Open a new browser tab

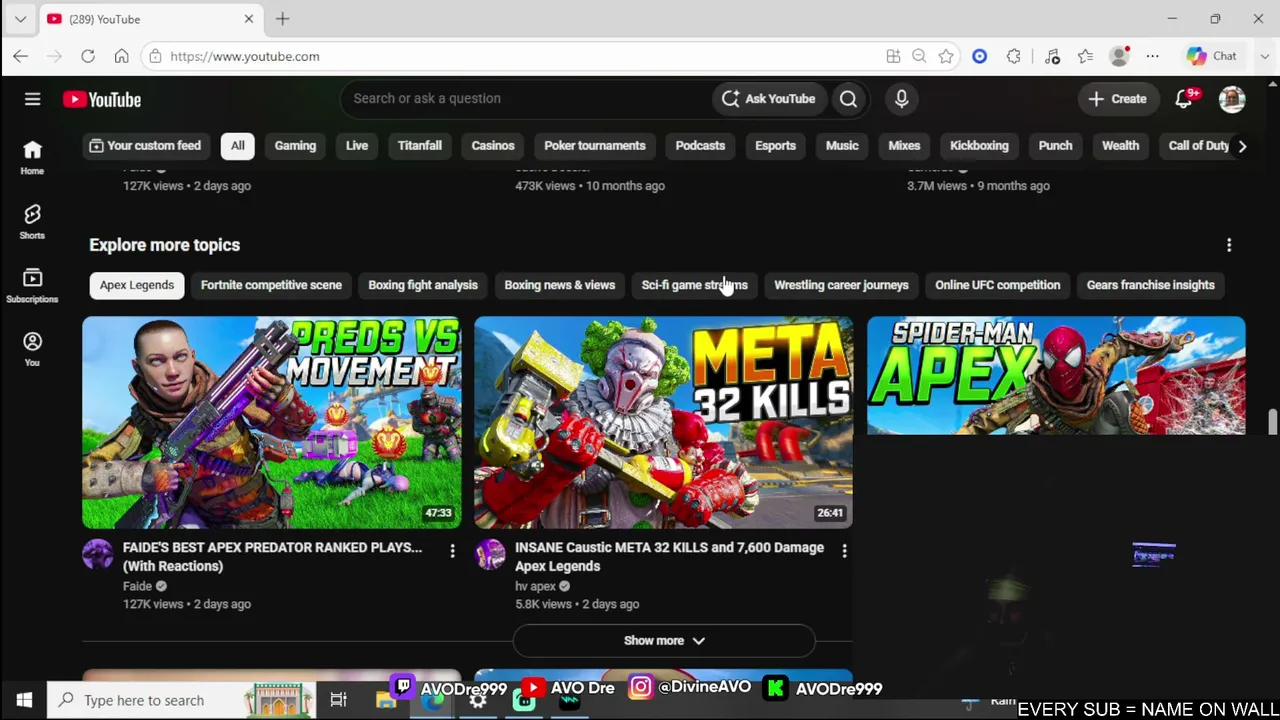(282, 19)
